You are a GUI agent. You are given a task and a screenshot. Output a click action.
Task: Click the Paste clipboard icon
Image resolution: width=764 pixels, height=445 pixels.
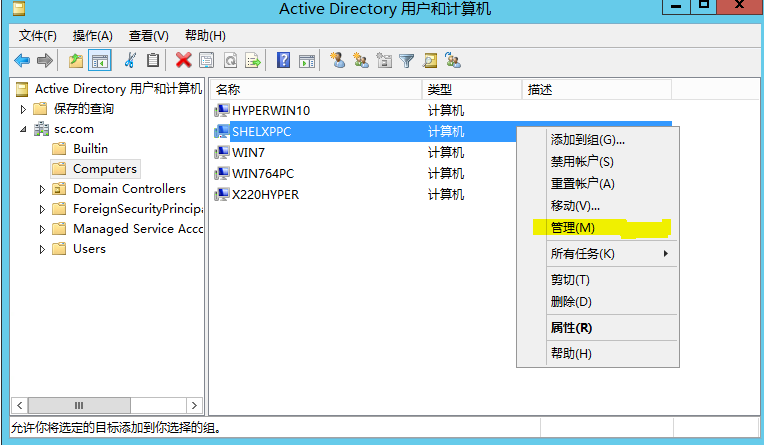click(x=153, y=60)
